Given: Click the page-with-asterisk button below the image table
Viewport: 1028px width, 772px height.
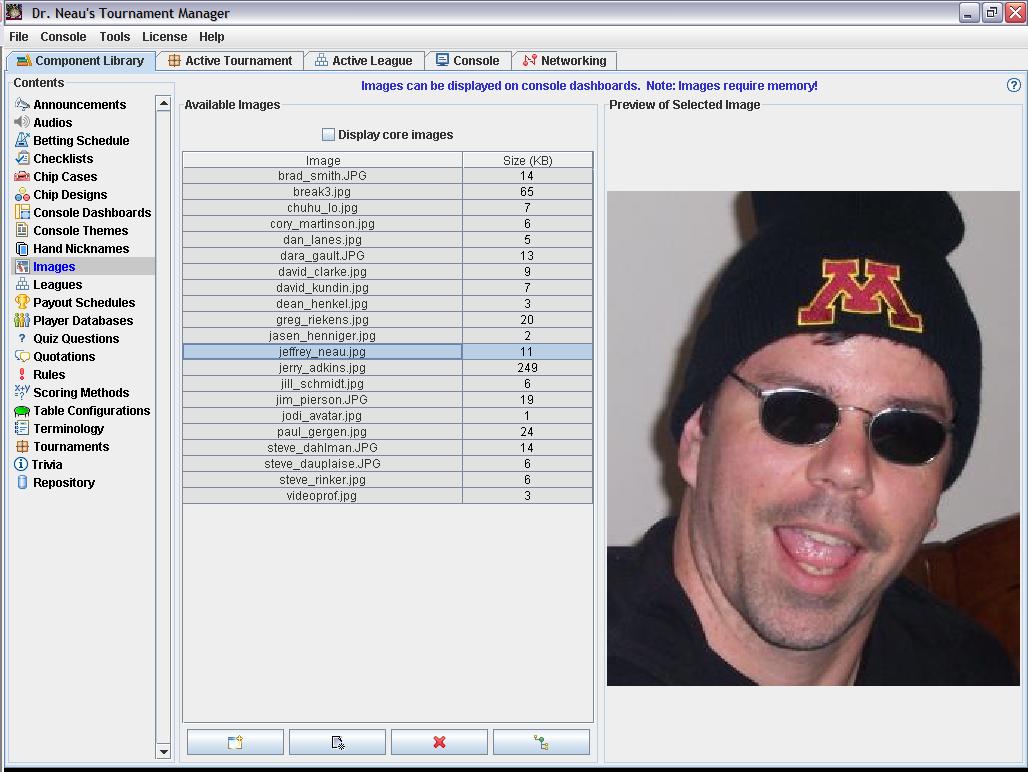Looking at the screenshot, I should pyautogui.click(x=338, y=742).
